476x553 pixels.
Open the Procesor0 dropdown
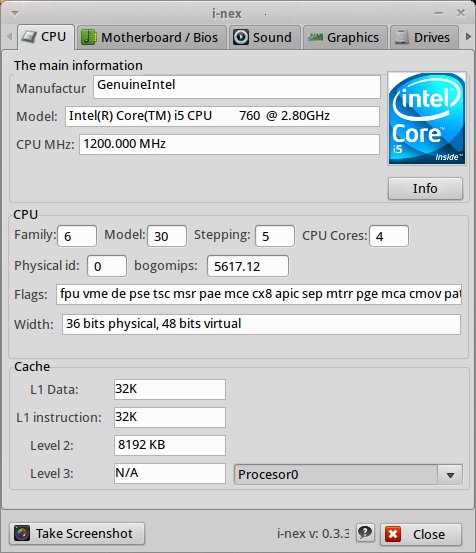tap(348, 474)
